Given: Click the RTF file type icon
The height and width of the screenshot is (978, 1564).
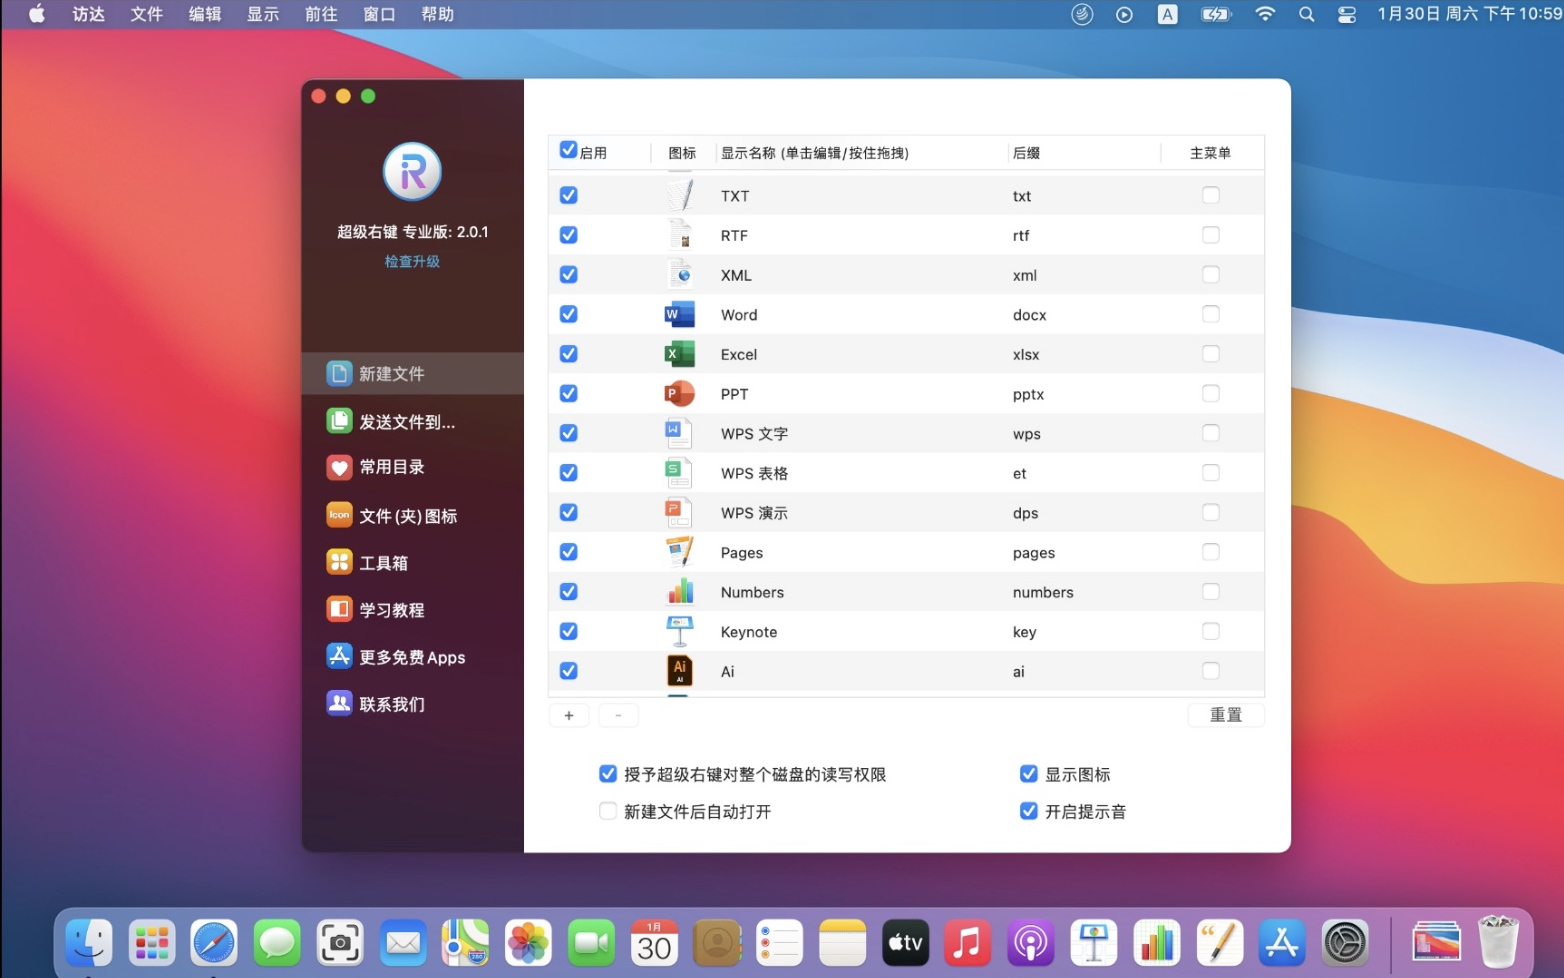Looking at the screenshot, I should (680, 235).
